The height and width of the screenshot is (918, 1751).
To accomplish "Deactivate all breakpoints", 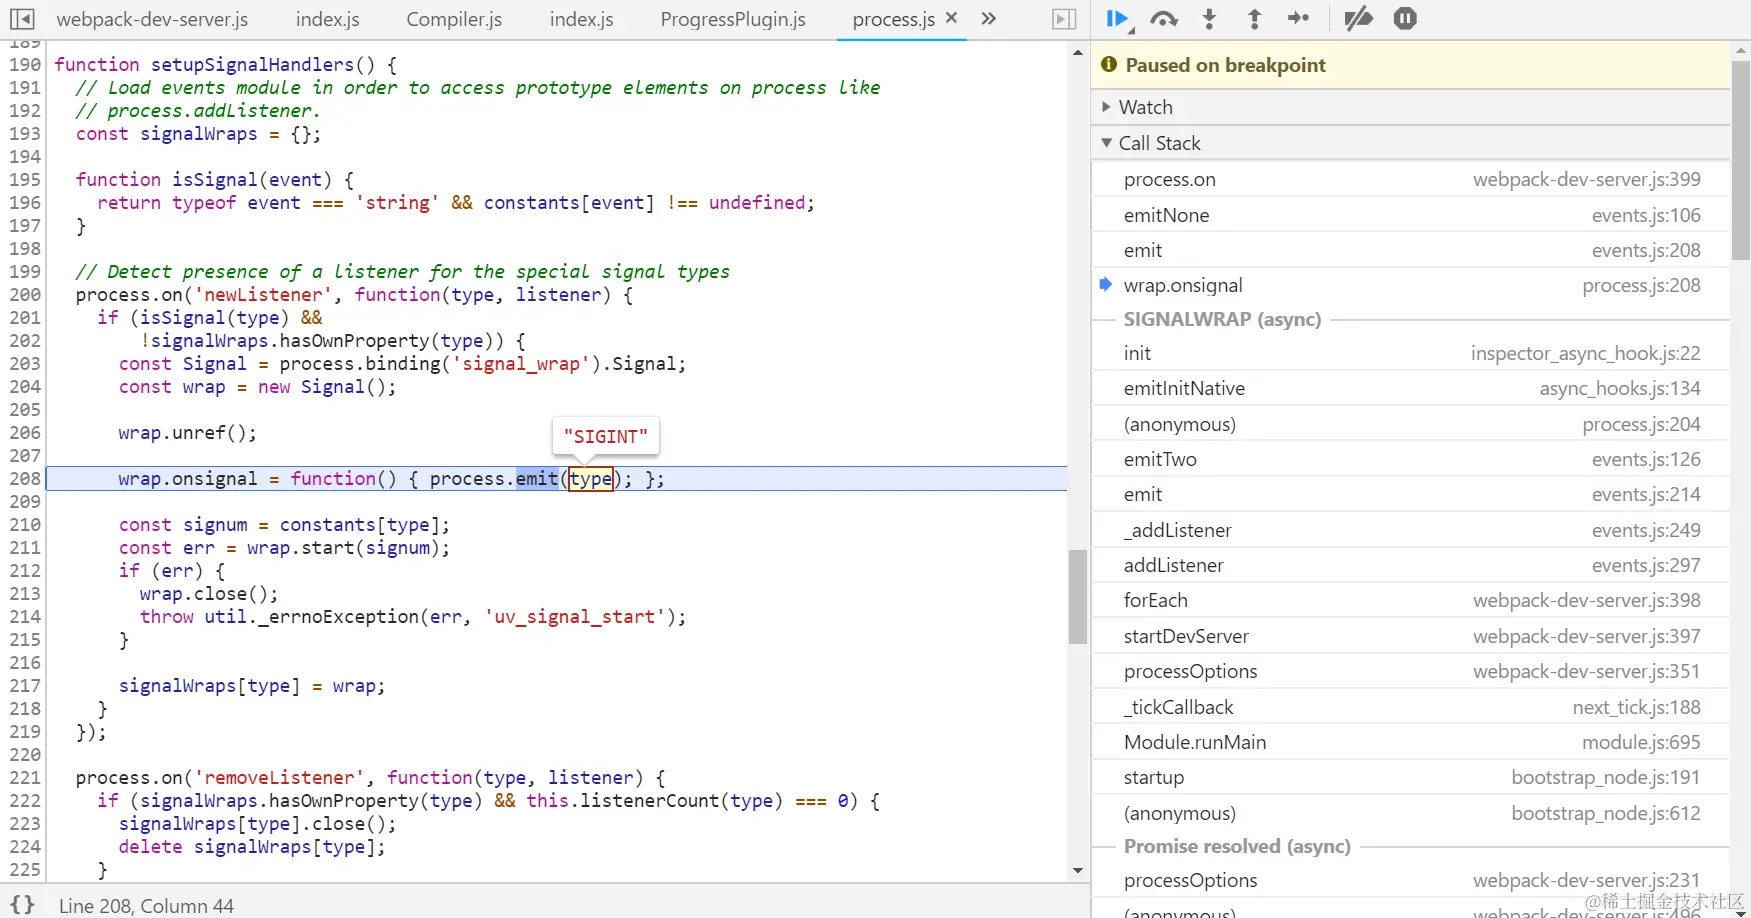I will click(x=1358, y=19).
